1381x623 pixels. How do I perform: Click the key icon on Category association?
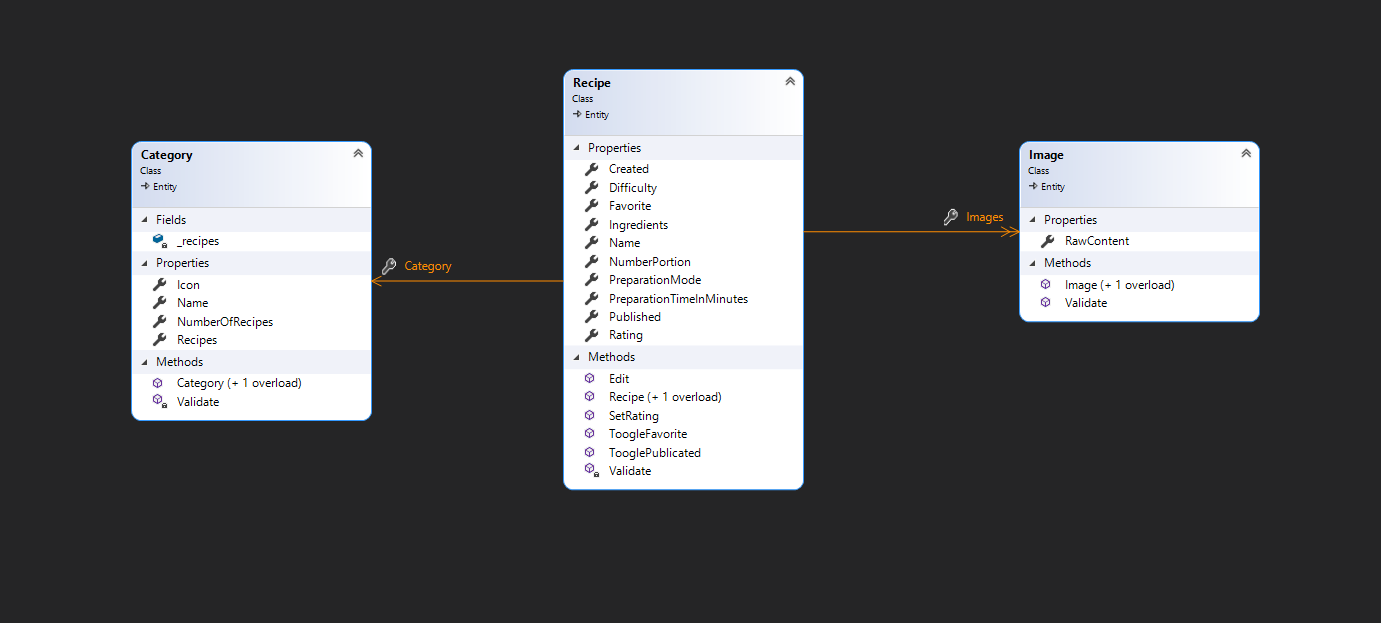click(389, 266)
